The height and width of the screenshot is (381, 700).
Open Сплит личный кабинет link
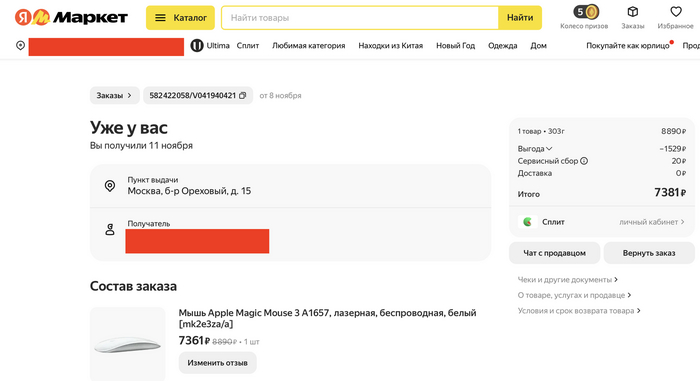pos(651,222)
